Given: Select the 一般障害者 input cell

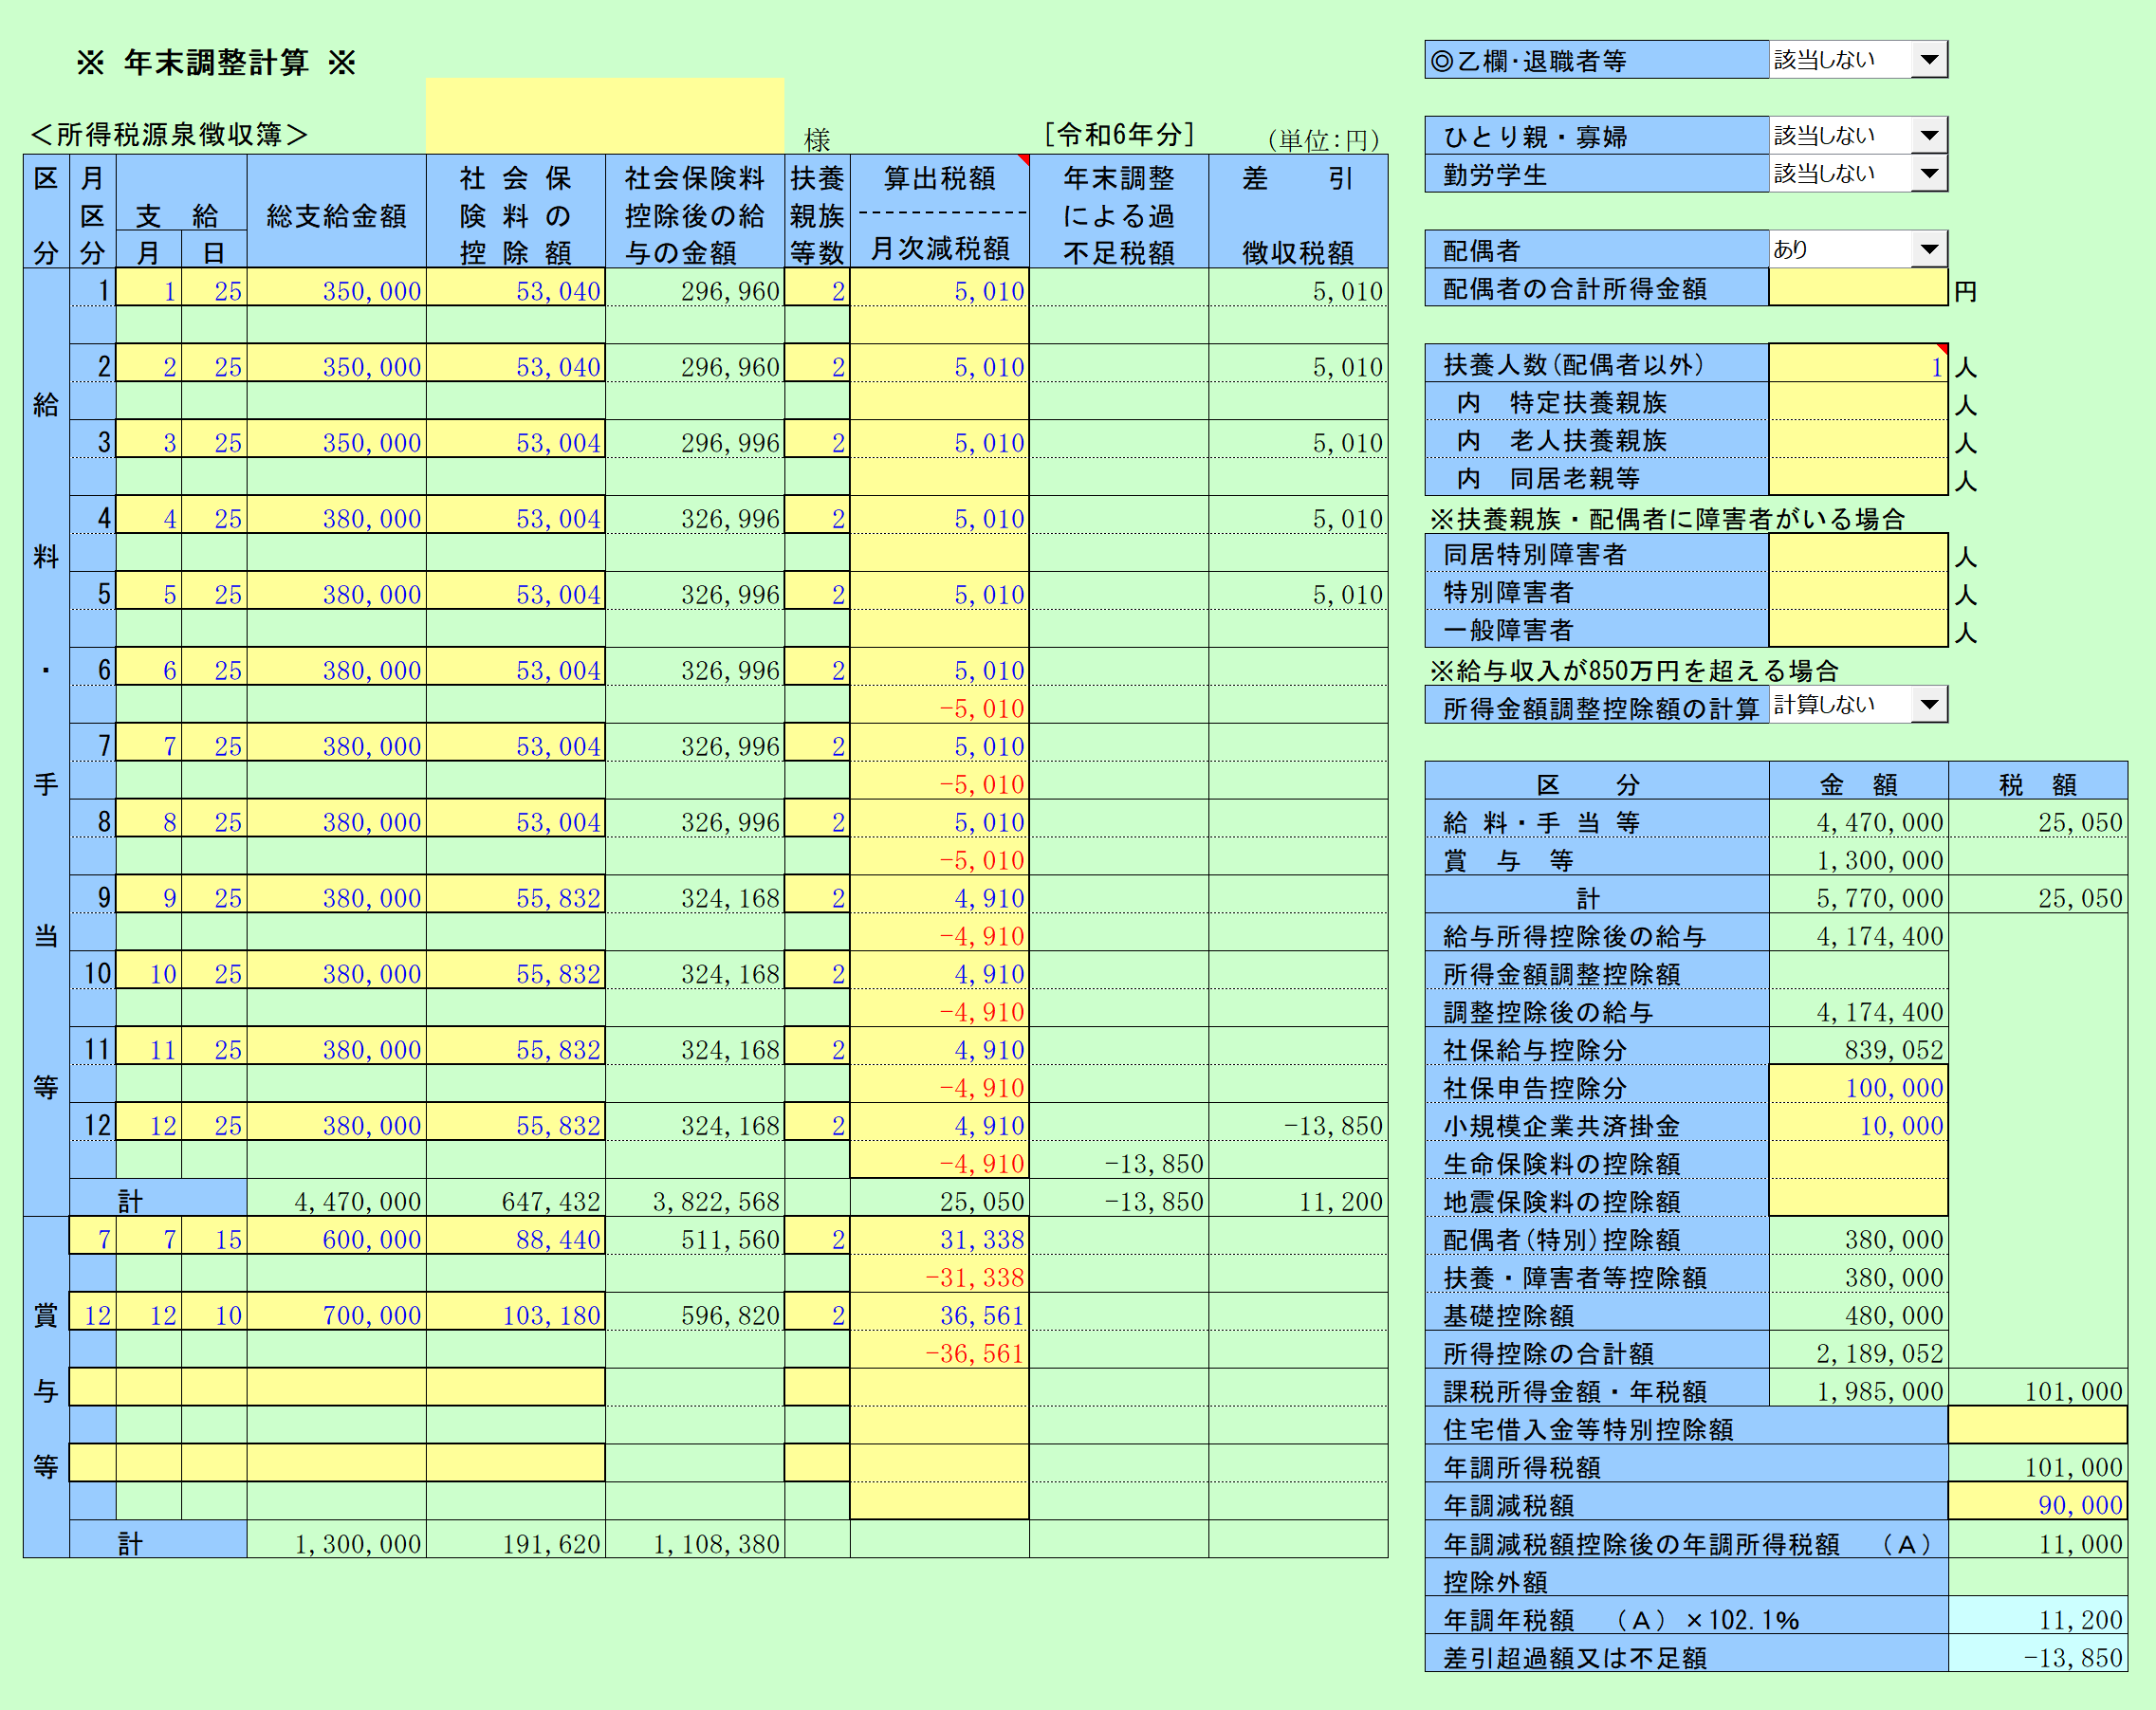Looking at the screenshot, I should pyautogui.click(x=1858, y=629).
